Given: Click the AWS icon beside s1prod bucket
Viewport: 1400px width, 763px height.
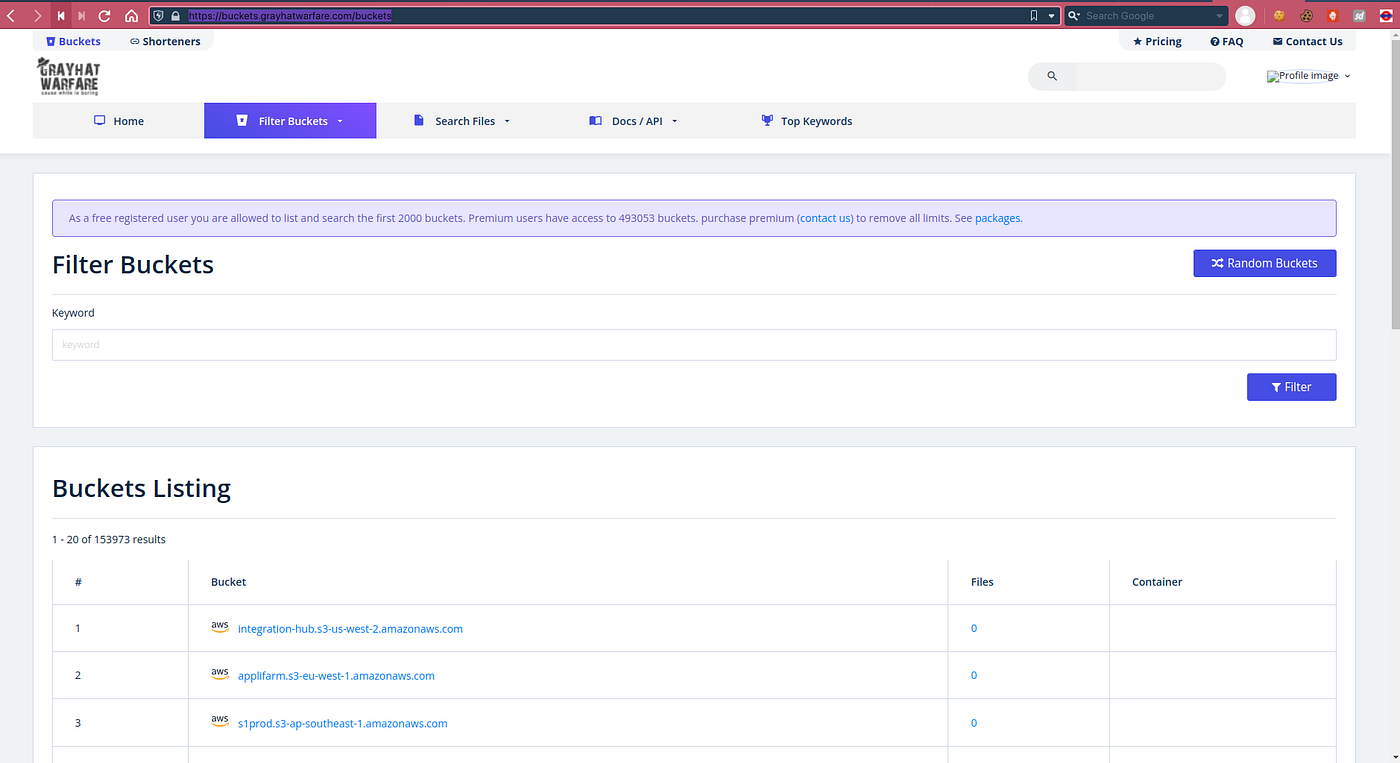Looking at the screenshot, I should click(220, 721).
